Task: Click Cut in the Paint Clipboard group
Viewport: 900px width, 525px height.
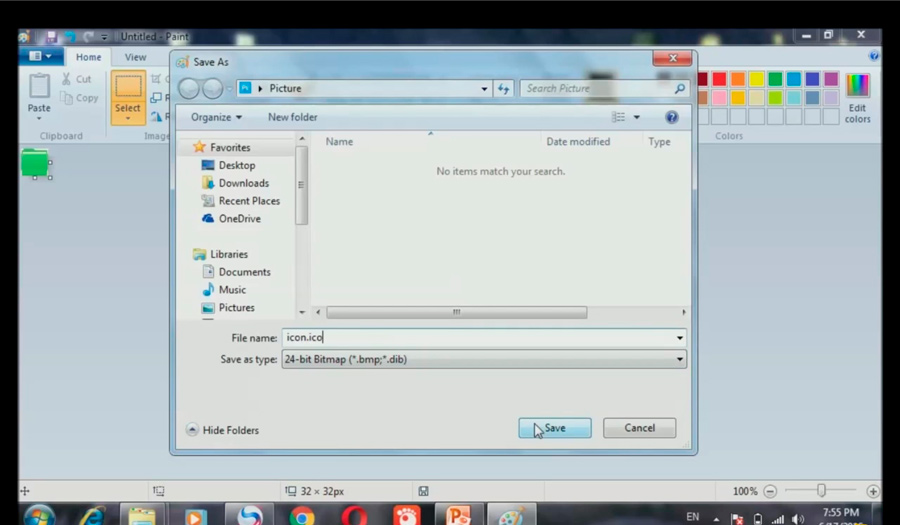Action: [x=76, y=79]
